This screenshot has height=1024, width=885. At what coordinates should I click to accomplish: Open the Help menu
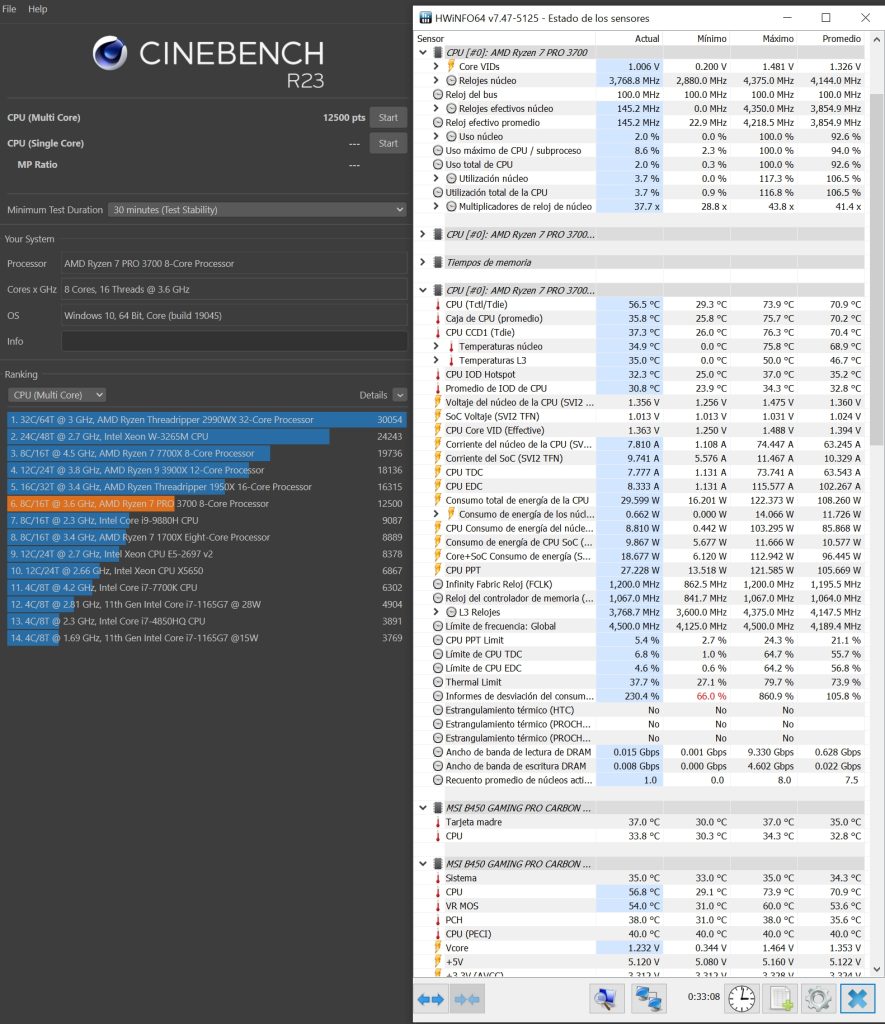(x=37, y=9)
